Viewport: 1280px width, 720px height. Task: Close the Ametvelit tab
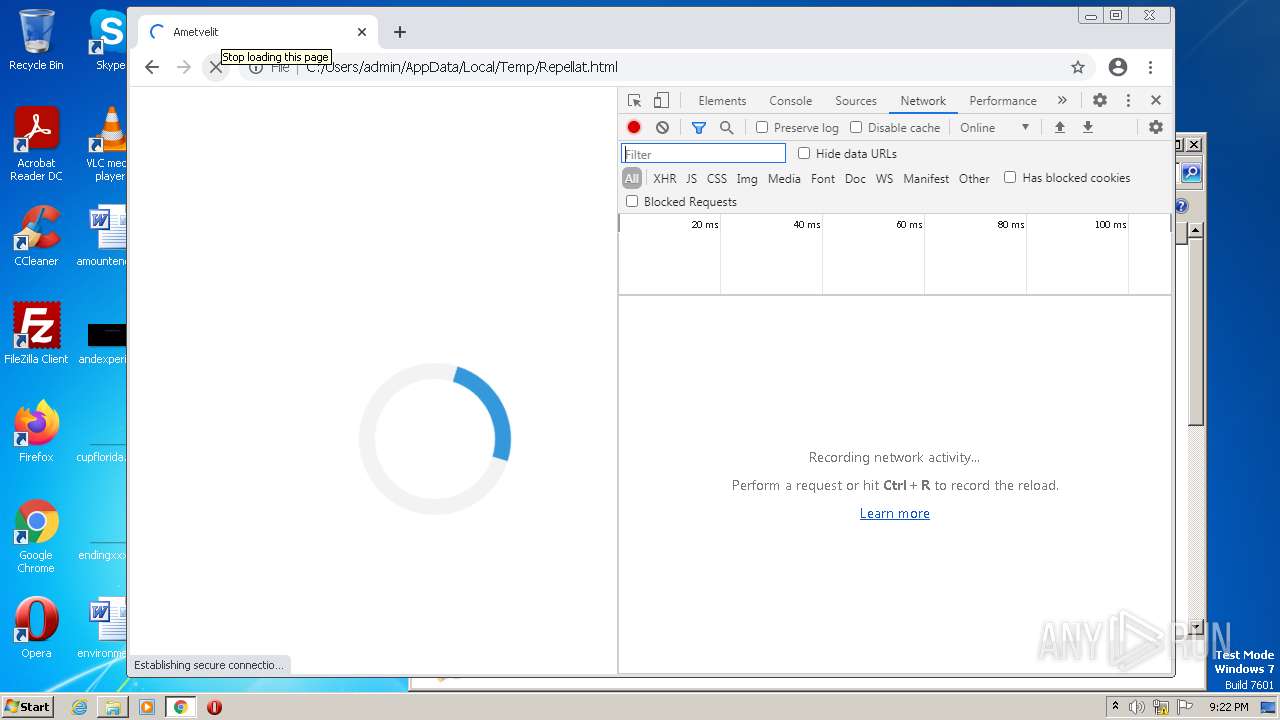(x=362, y=32)
